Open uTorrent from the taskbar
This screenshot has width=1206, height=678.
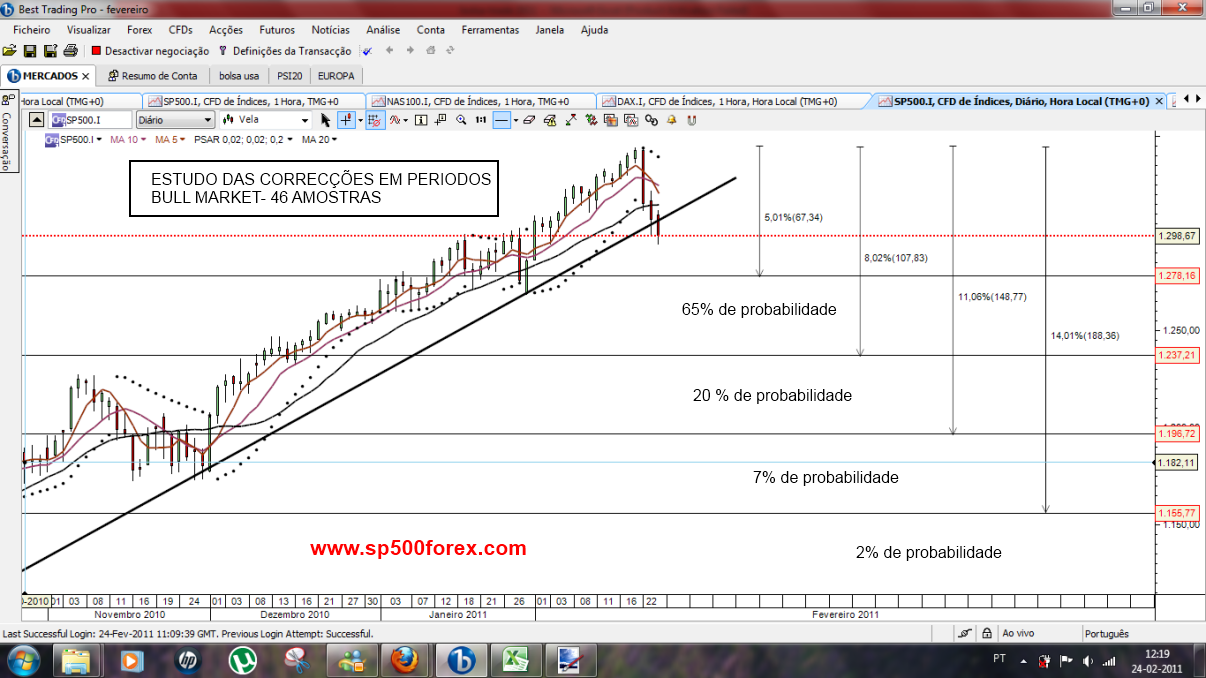tap(241, 660)
